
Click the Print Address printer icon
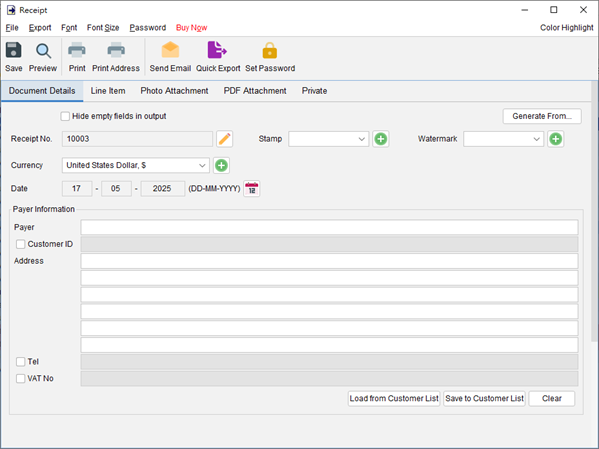pos(116,50)
